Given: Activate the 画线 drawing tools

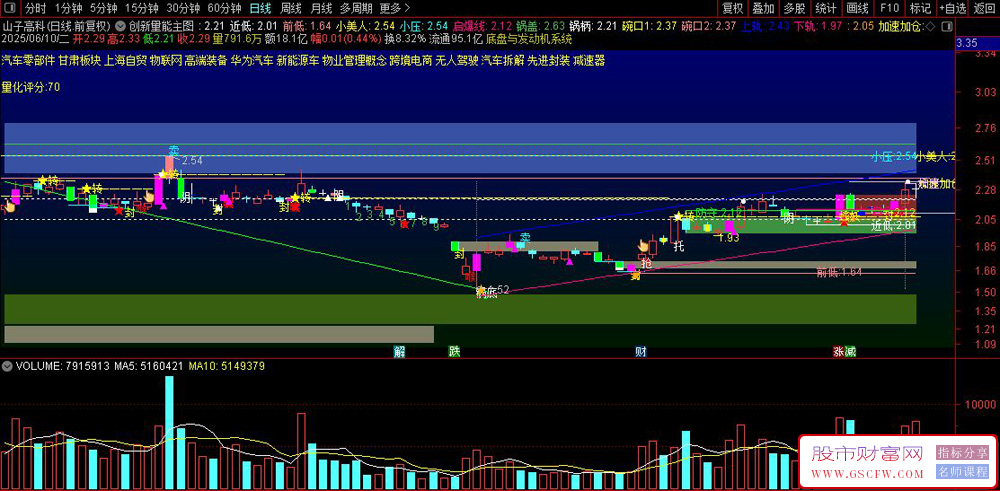Looking at the screenshot, I should click(x=858, y=8).
